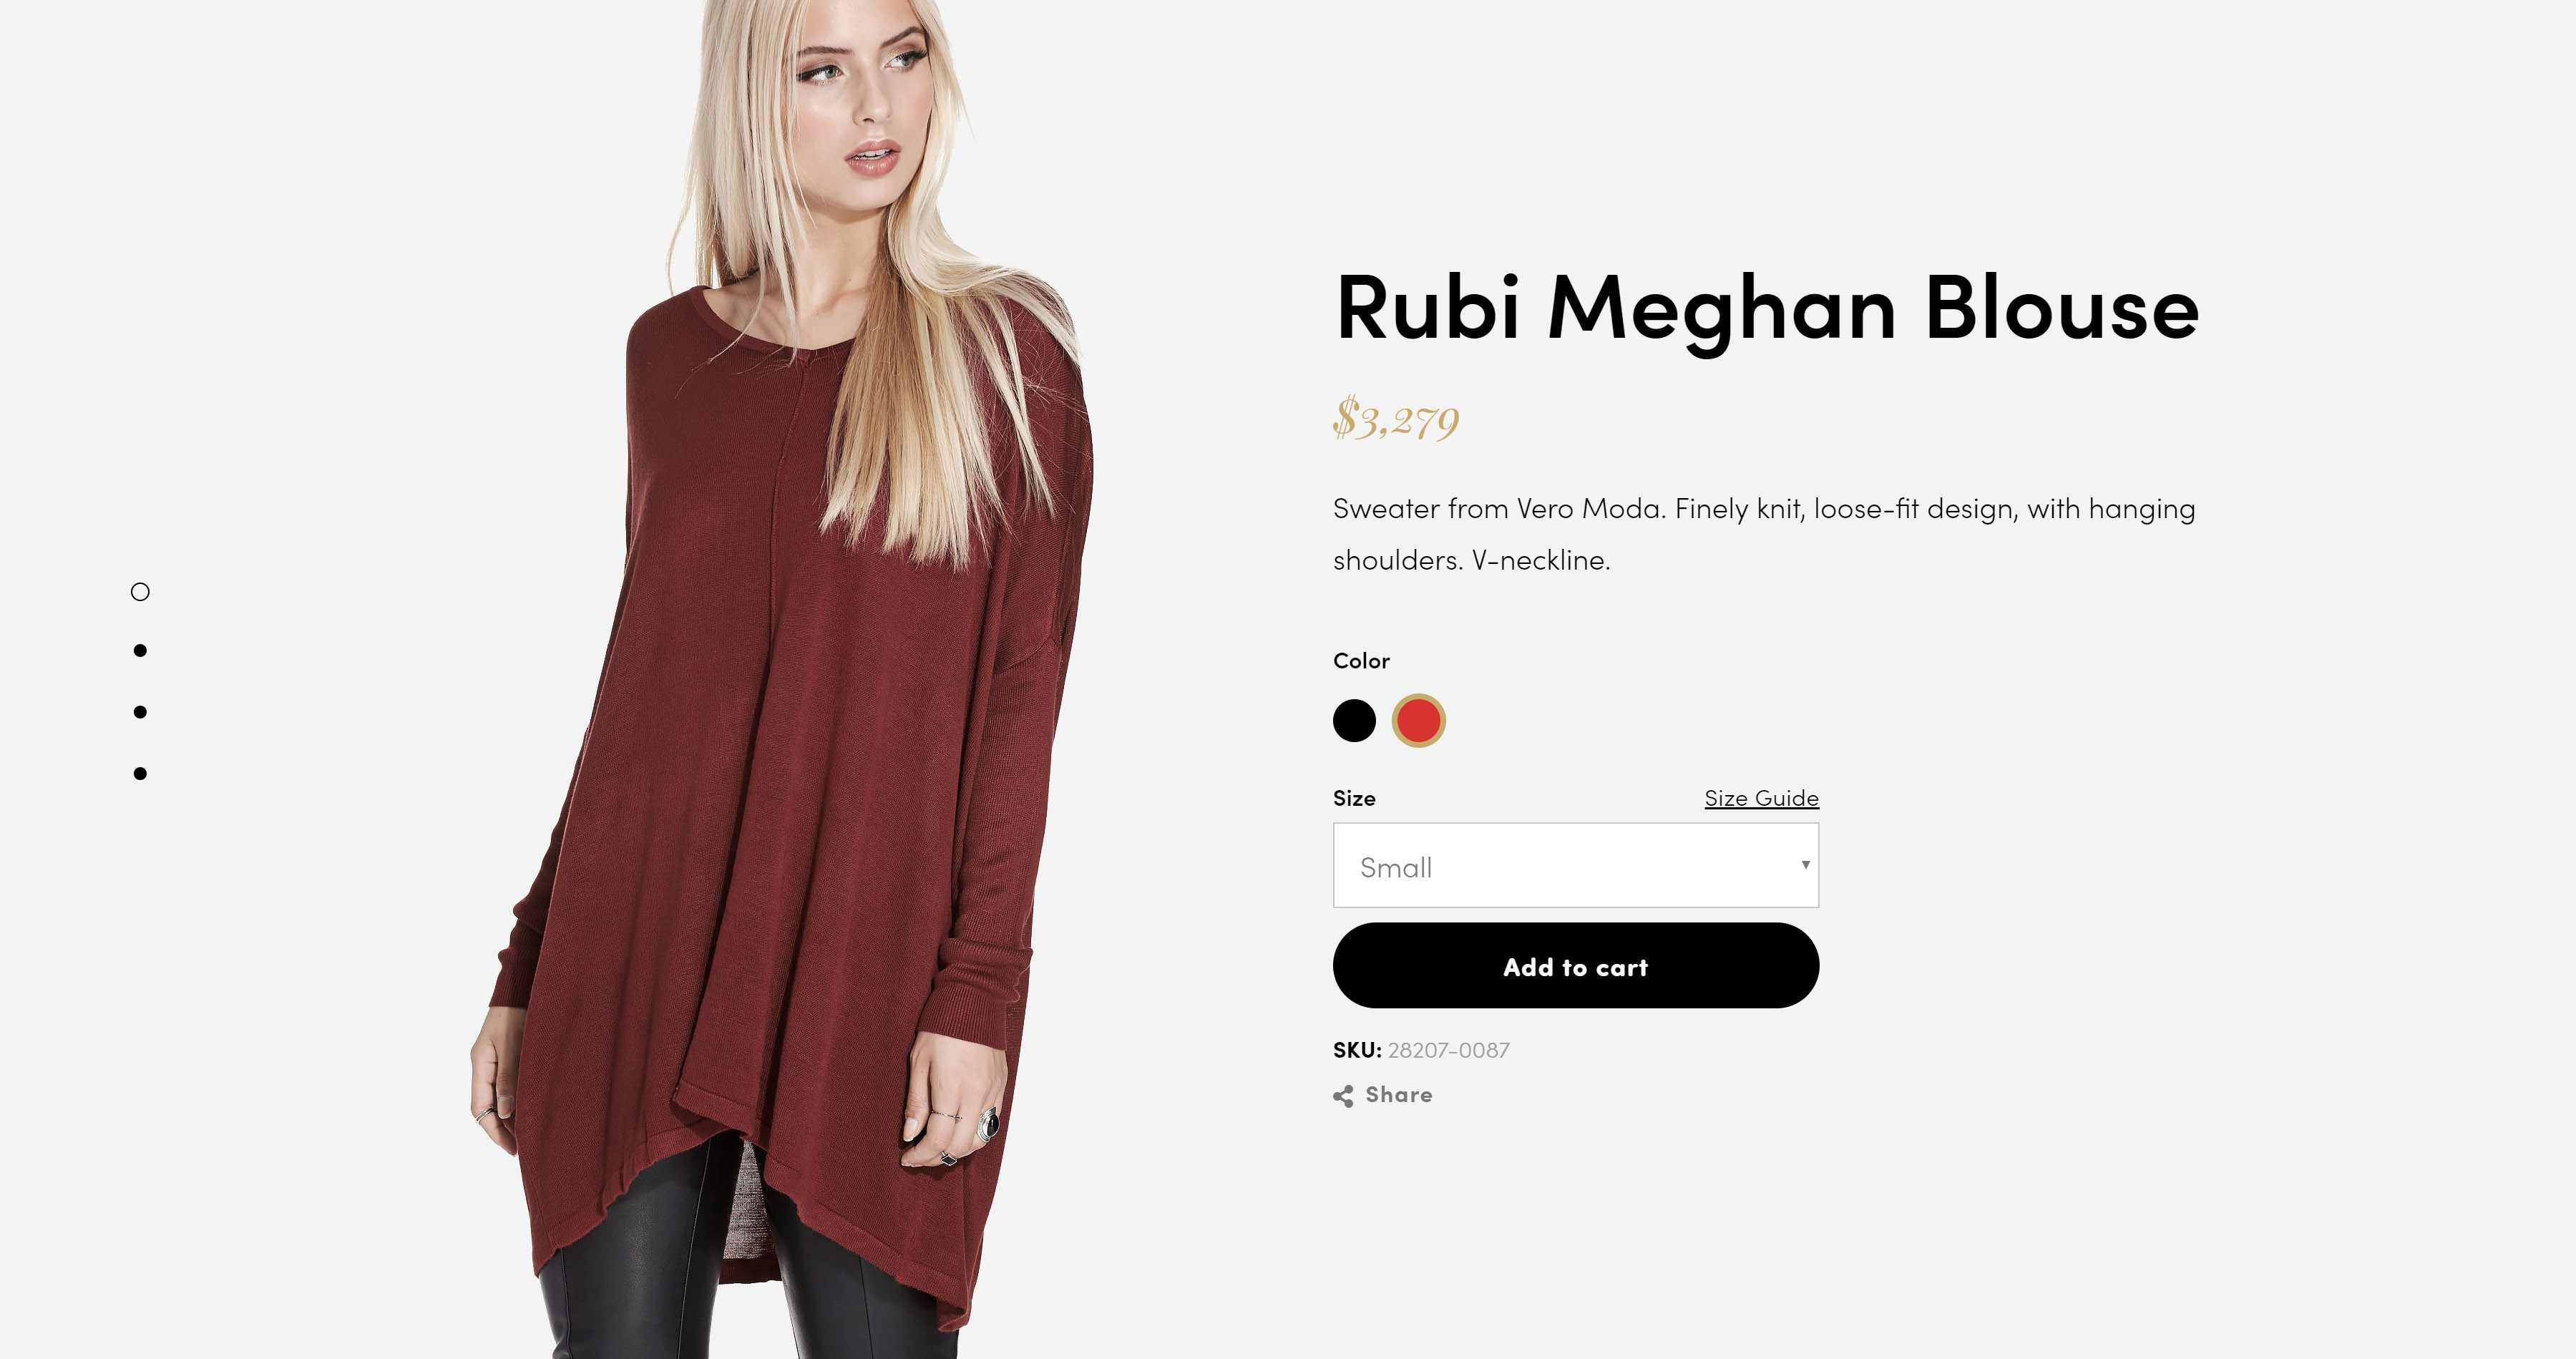Image resolution: width=2576 pixels, height=1359 pixels.
Task: Select the first hollow image slide indicator
Action: click(140, 592)
